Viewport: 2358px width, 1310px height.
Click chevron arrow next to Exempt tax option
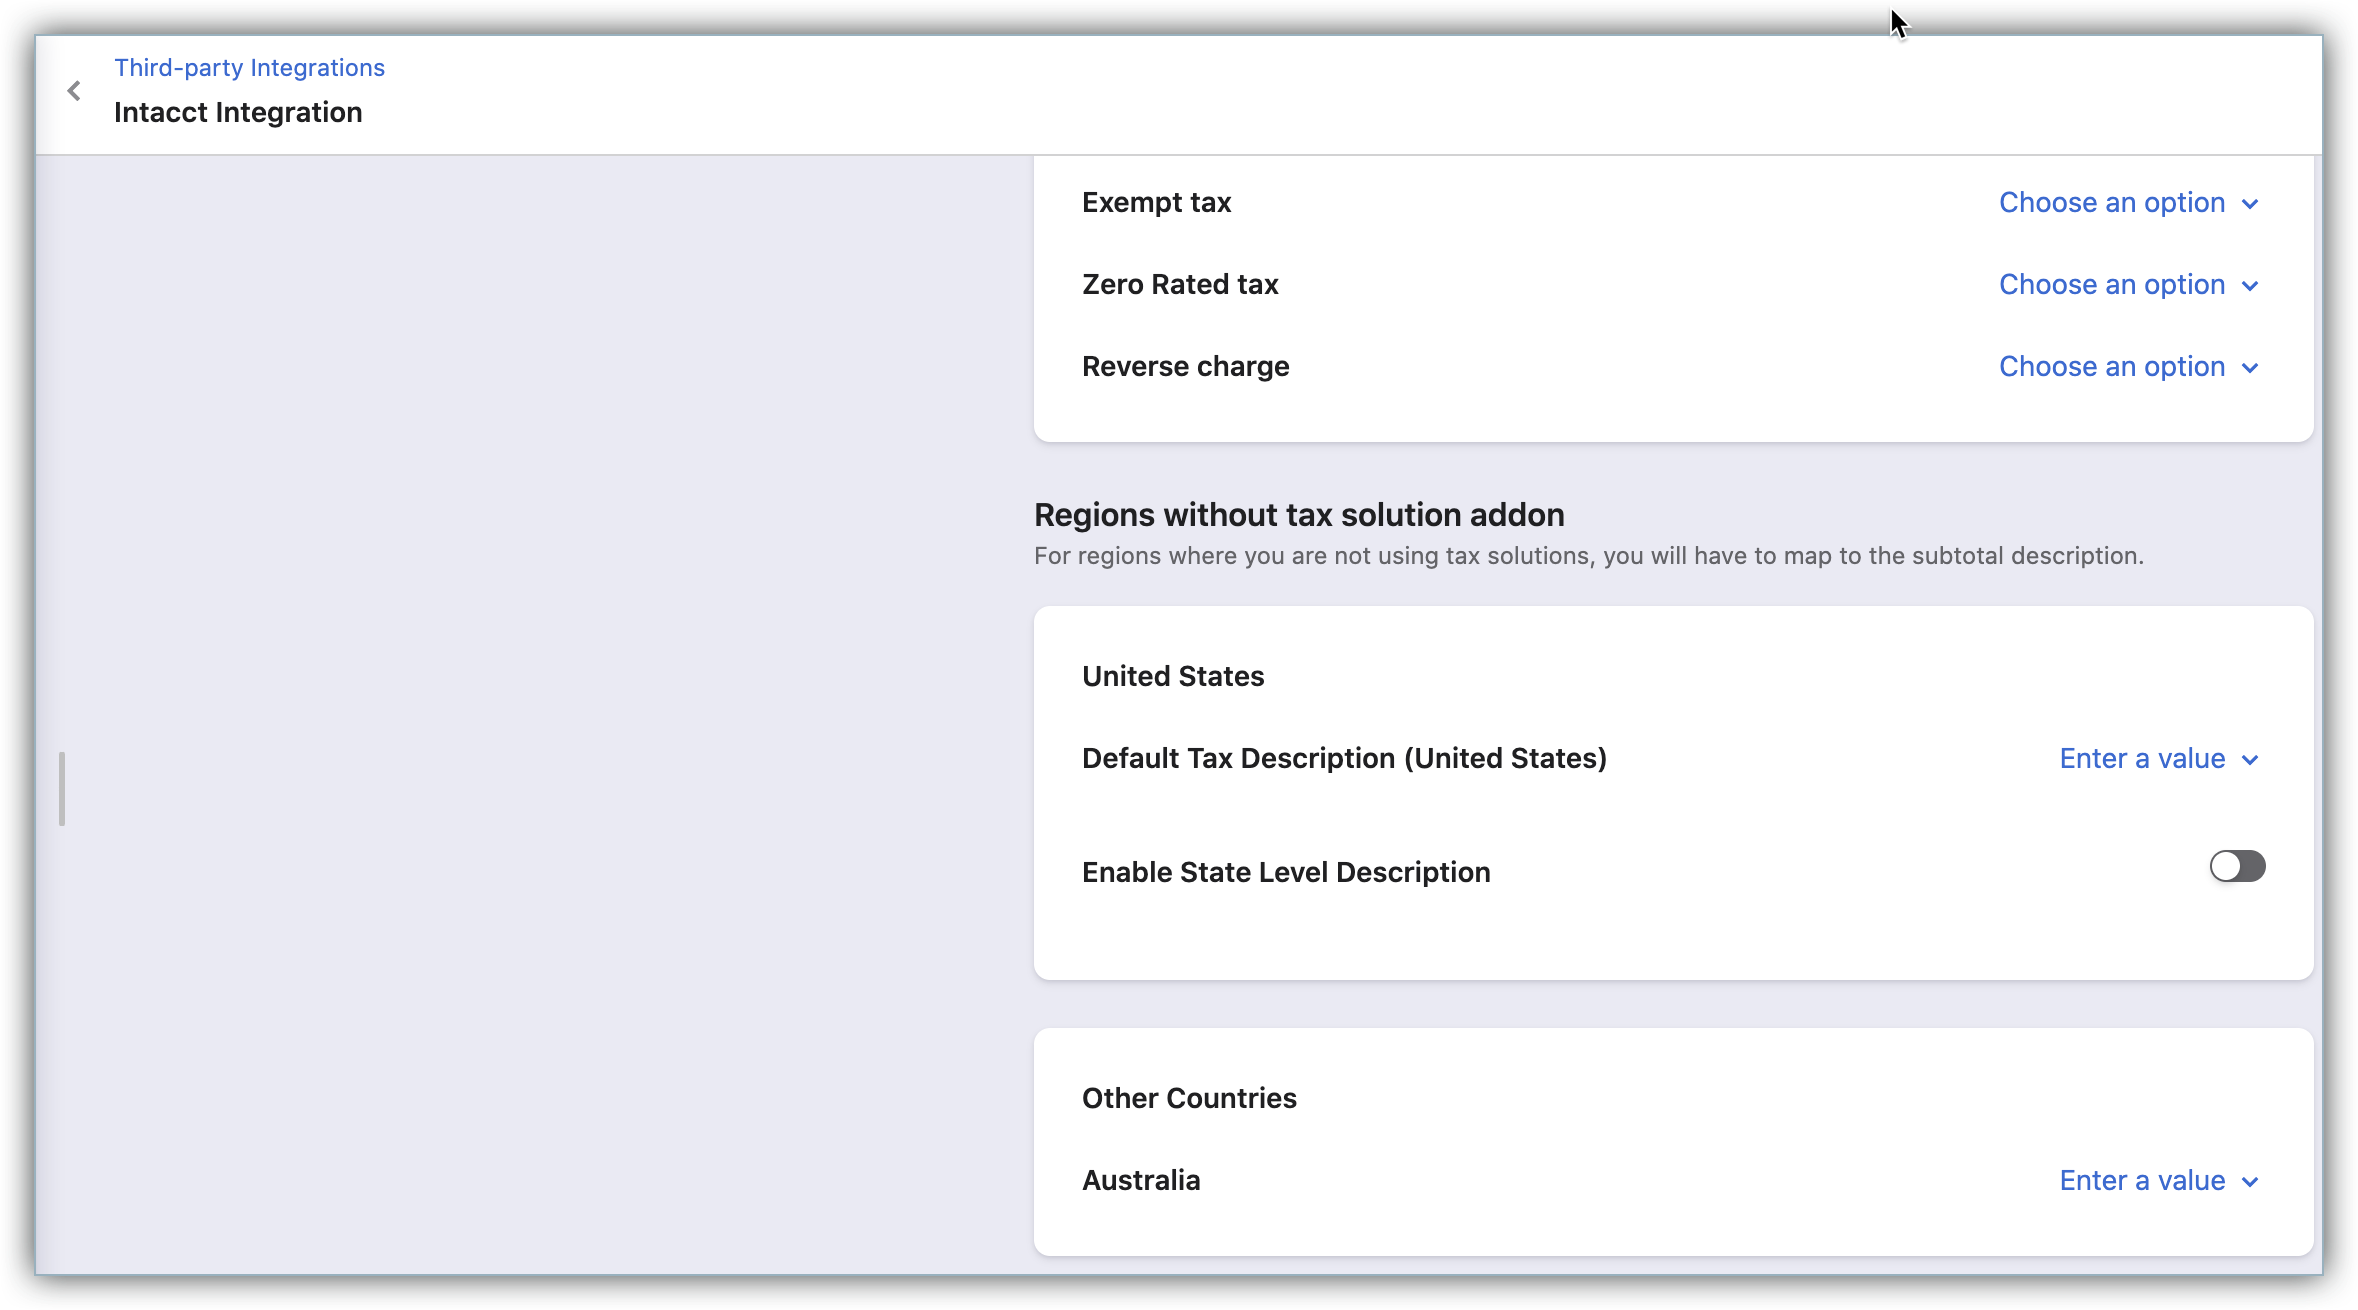(2250, 204)
